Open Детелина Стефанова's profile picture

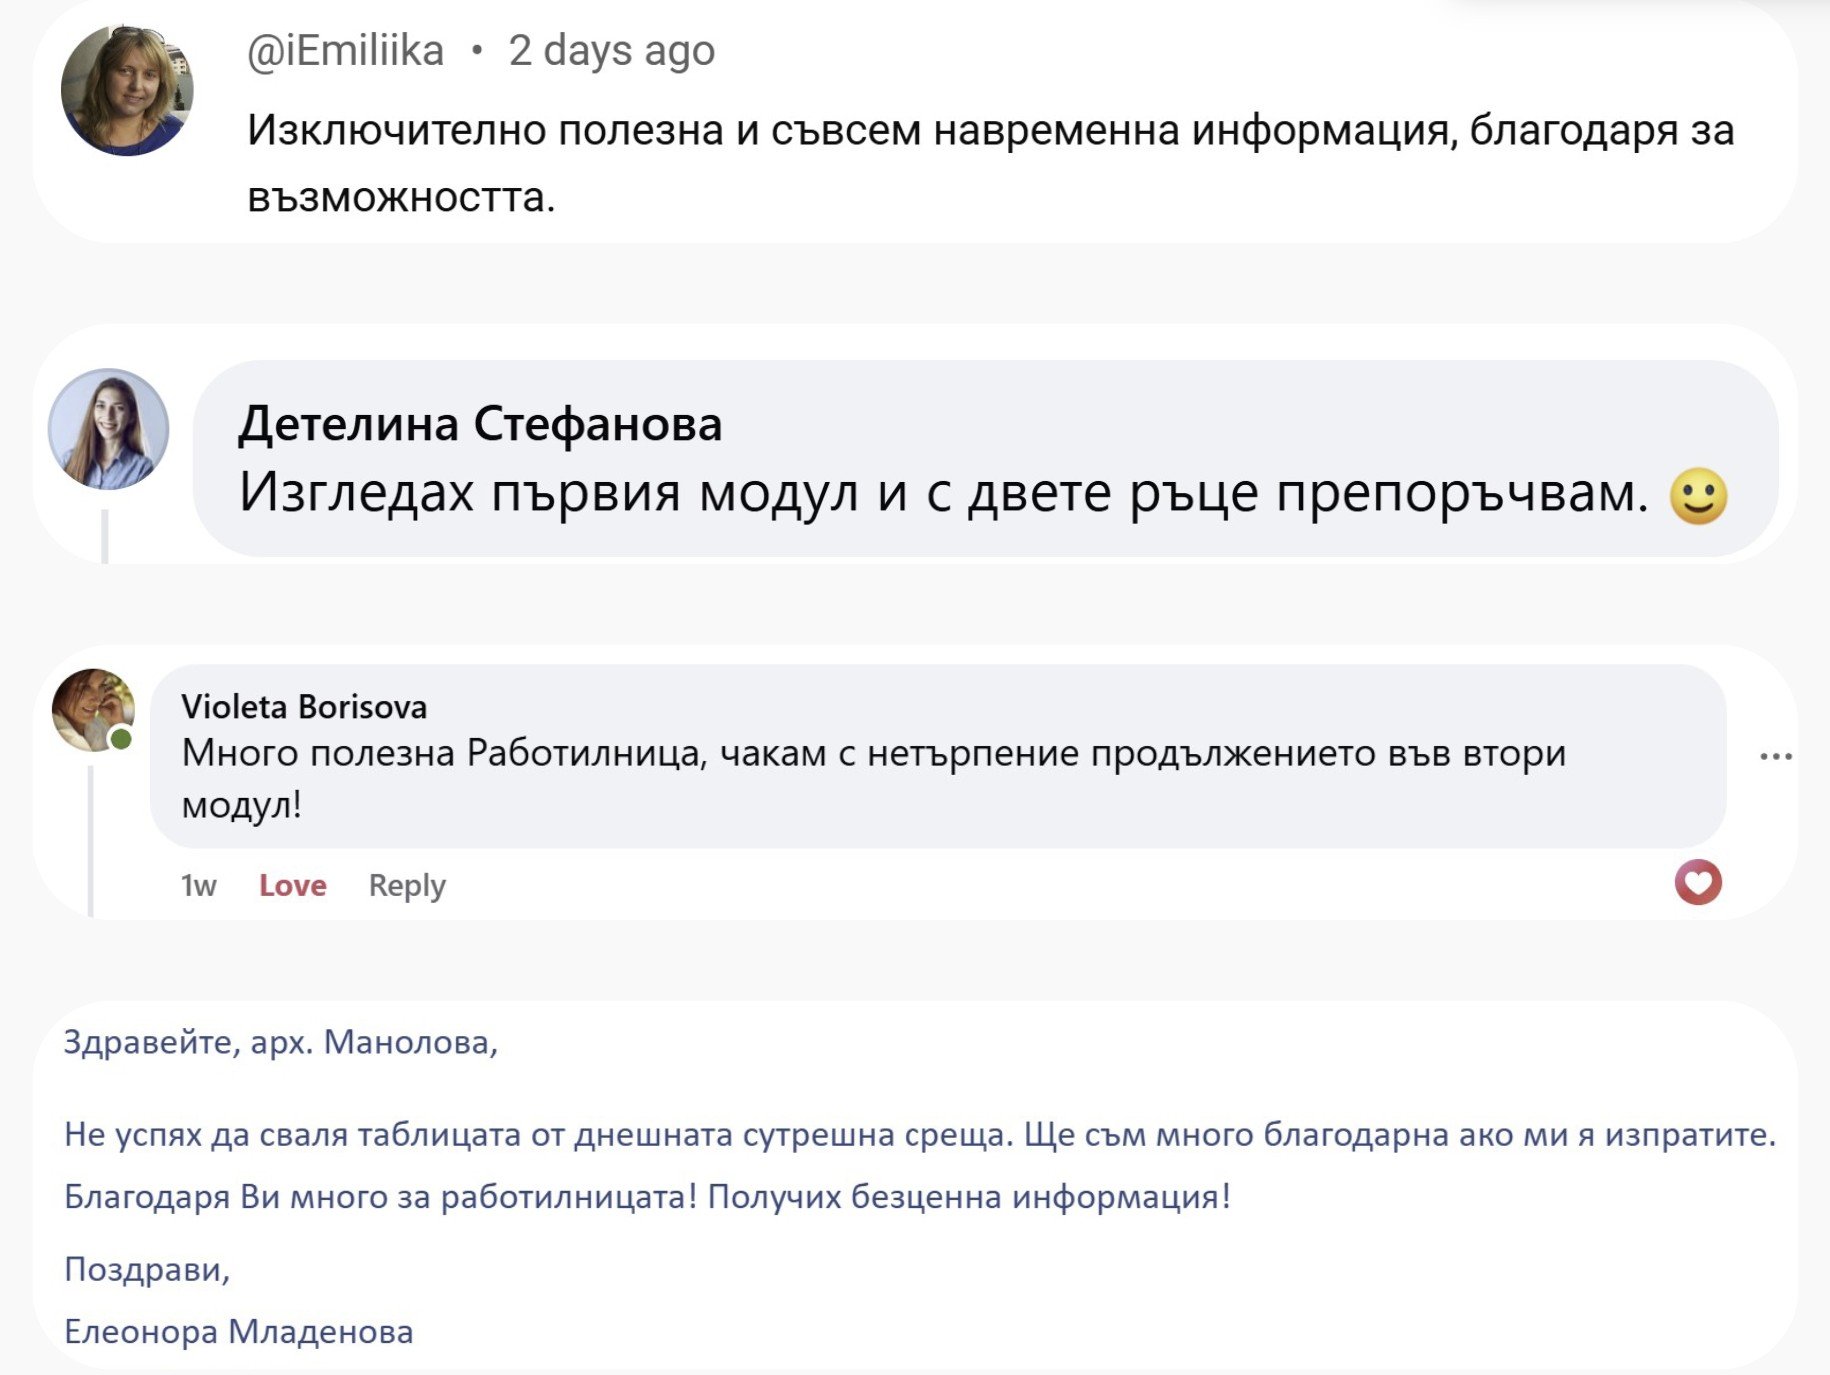pos(108,429)
